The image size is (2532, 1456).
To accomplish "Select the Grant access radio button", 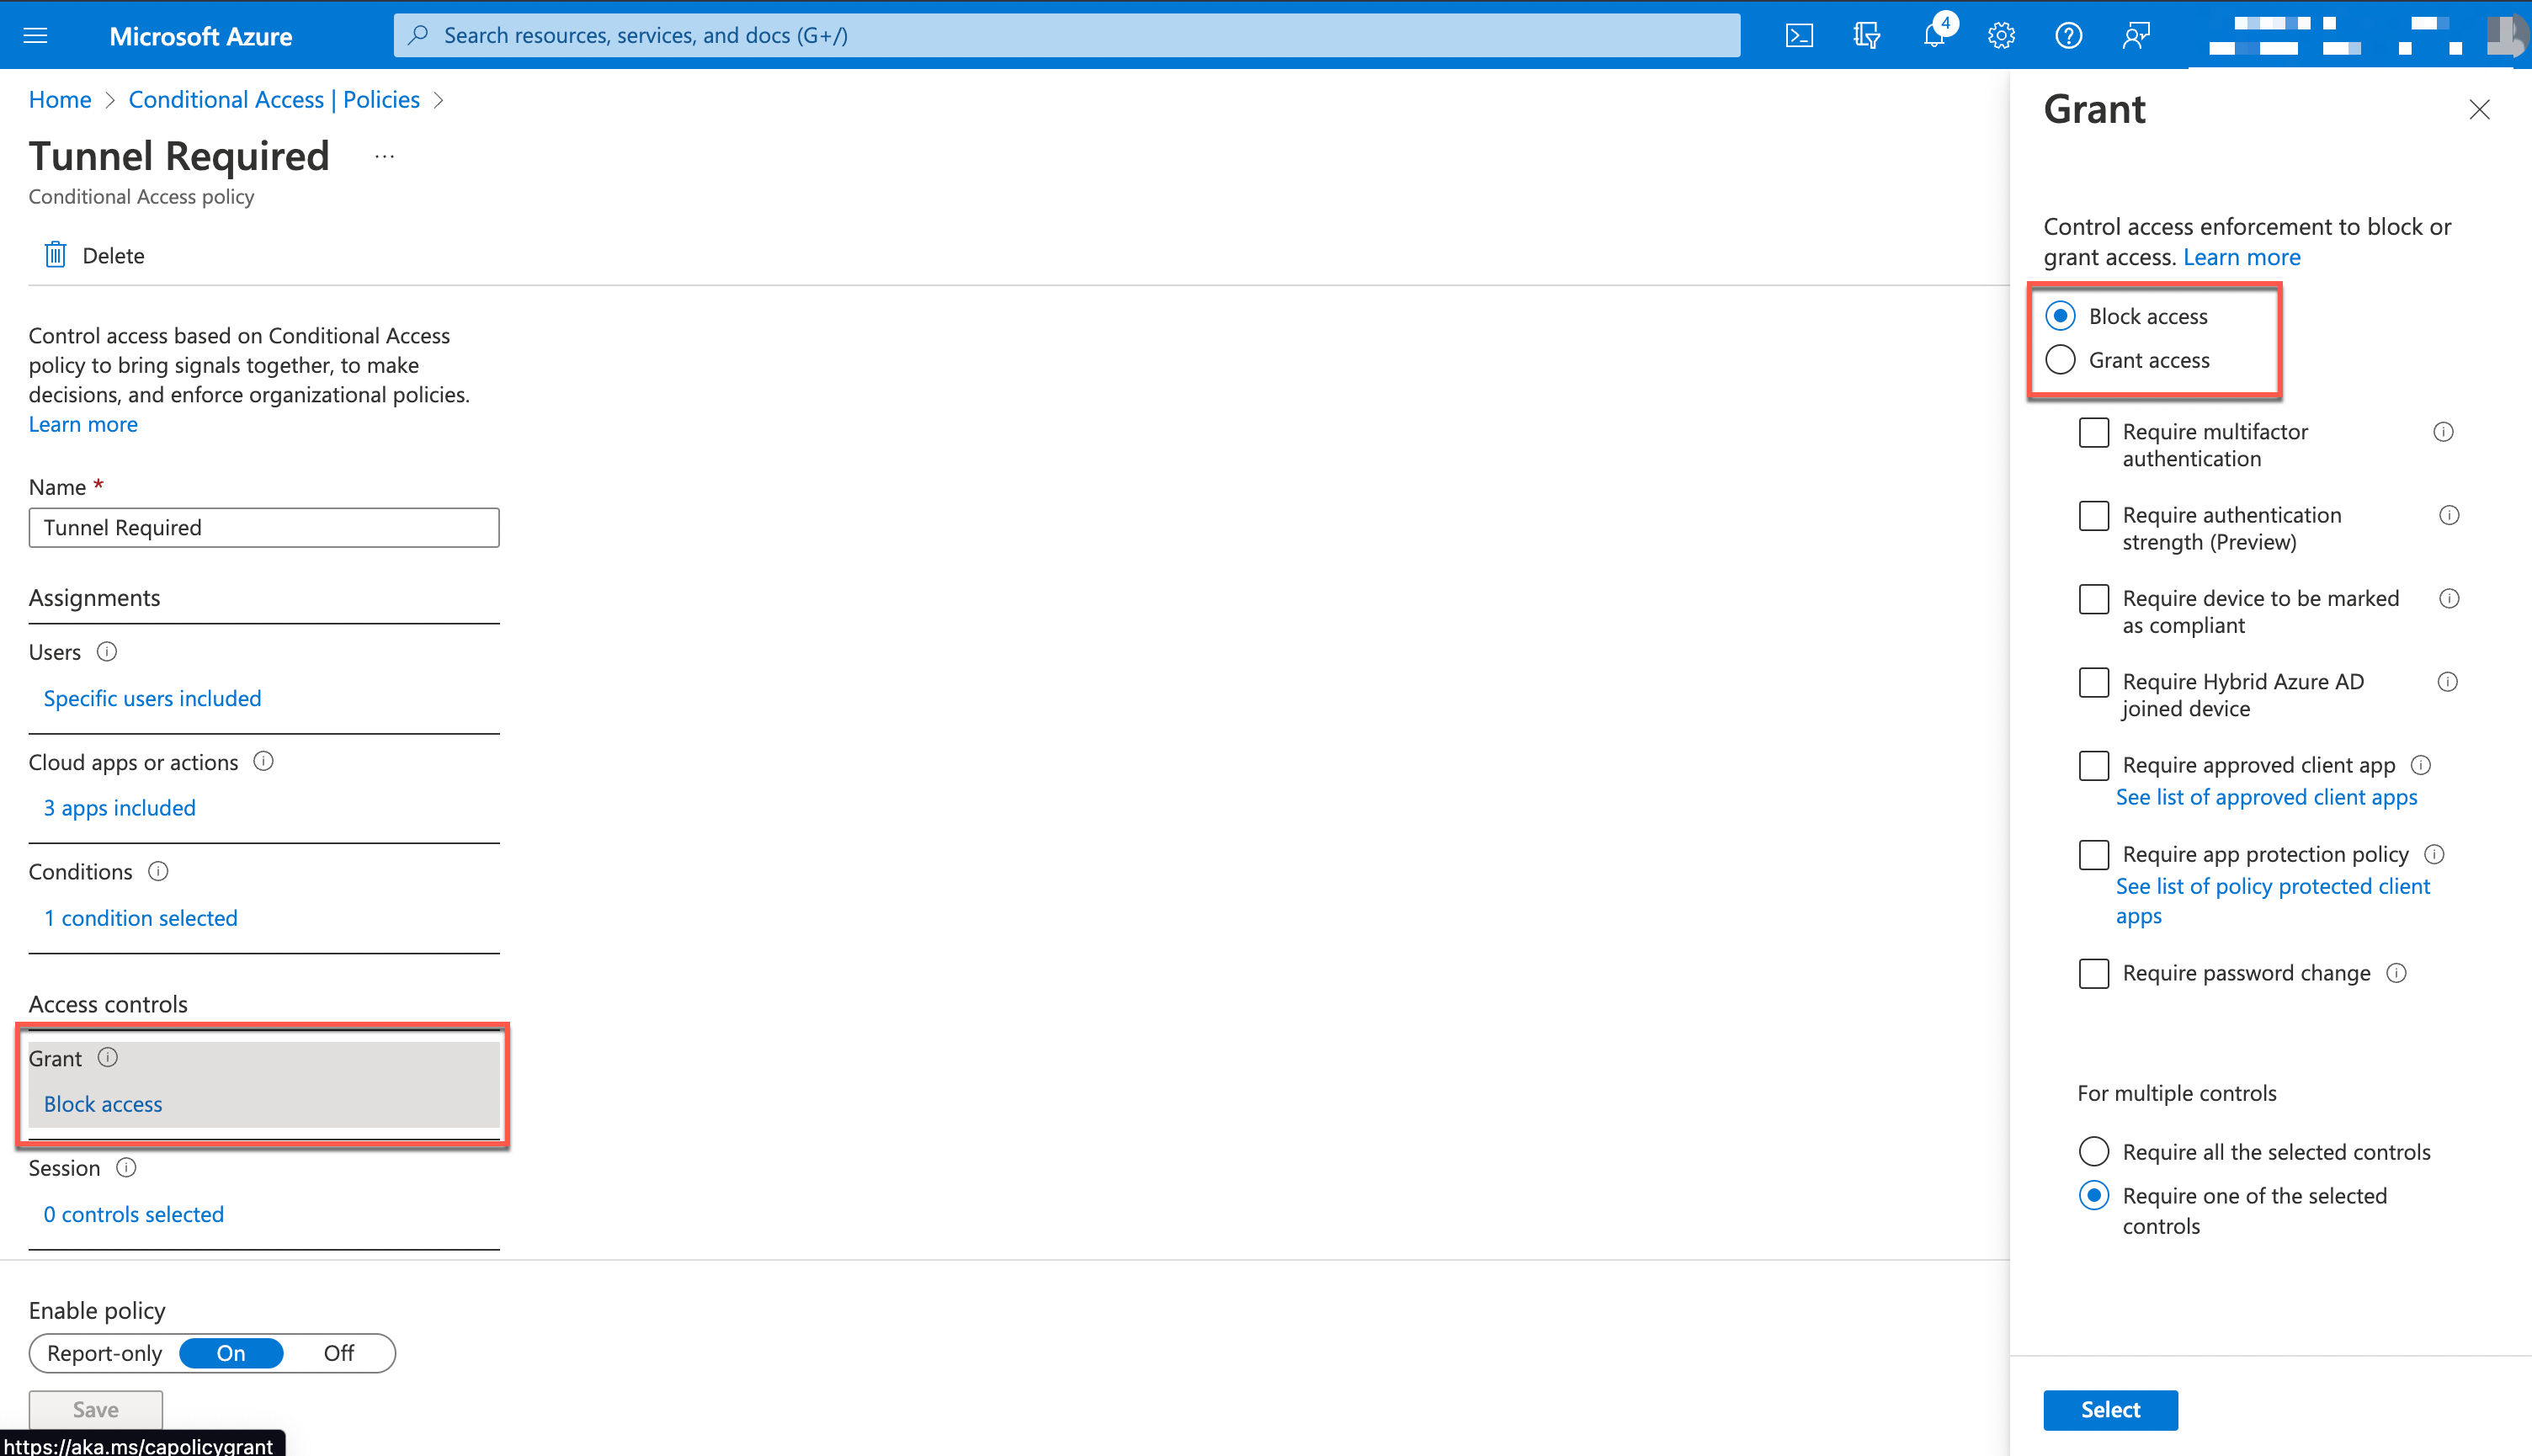I will pos(2060,360).
